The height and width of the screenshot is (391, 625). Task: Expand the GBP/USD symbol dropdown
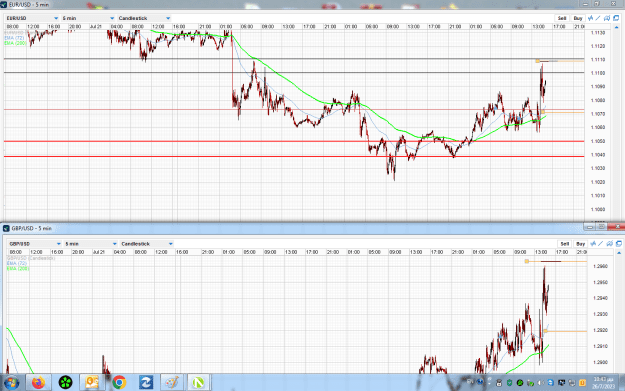tap(59, 244)
